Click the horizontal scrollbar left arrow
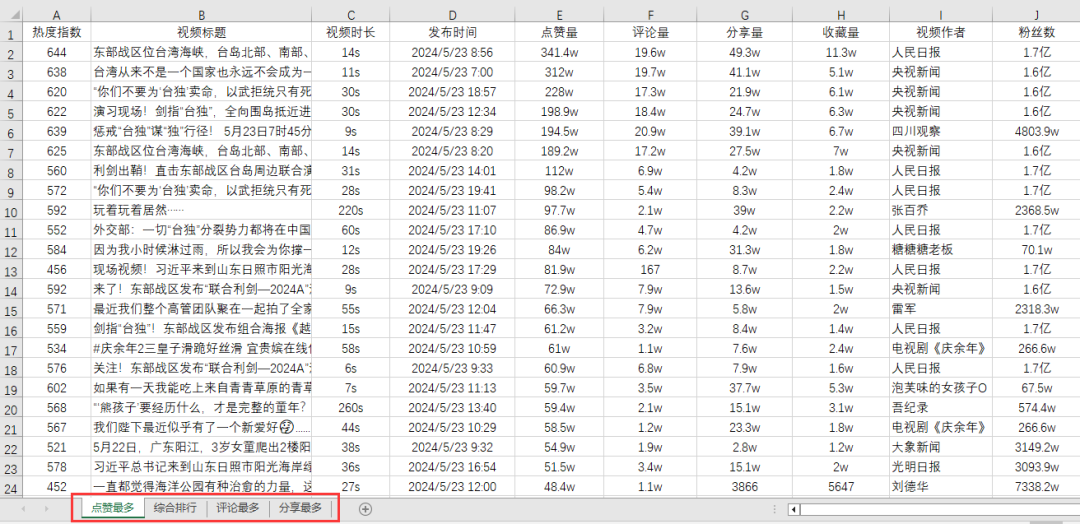Image resolution: width=1080 pixels, height=524 pixels. coord(794,510)
